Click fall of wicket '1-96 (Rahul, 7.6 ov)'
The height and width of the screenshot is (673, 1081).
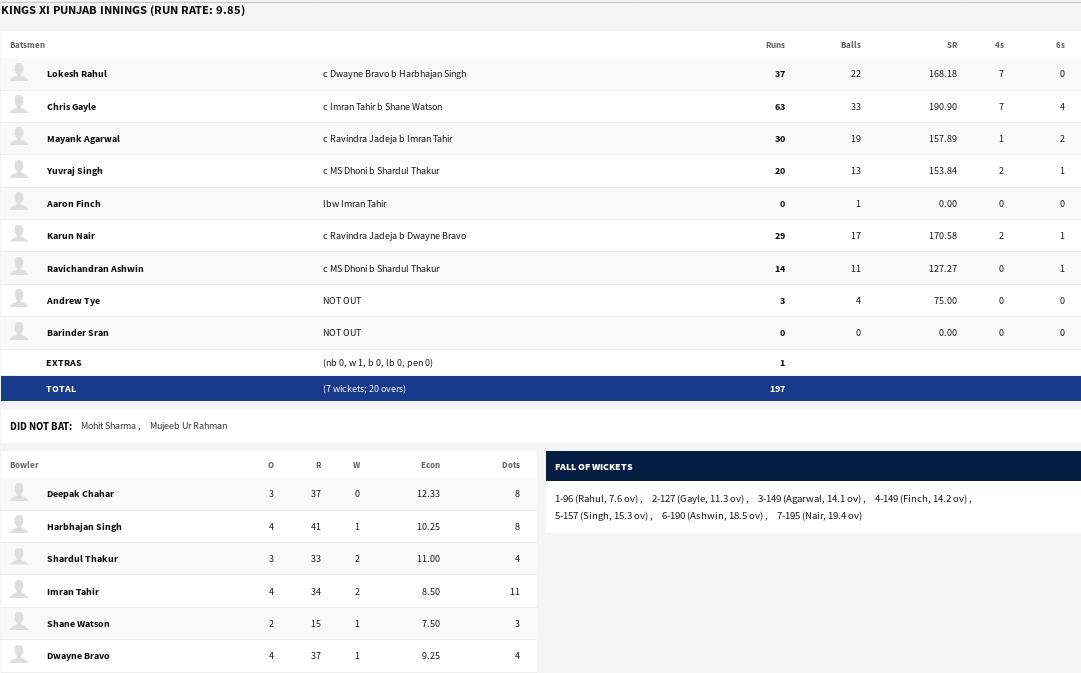click(596, 499)
